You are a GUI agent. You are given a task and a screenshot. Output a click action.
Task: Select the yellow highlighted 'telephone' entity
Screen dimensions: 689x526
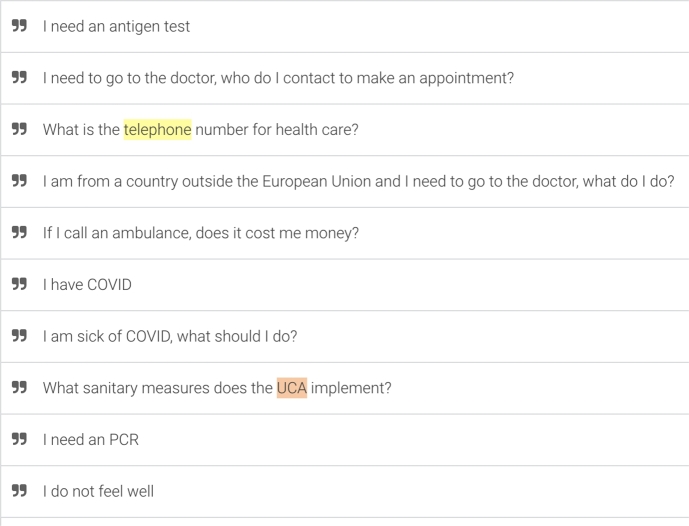pyautogui.click(x=158, y=130)
